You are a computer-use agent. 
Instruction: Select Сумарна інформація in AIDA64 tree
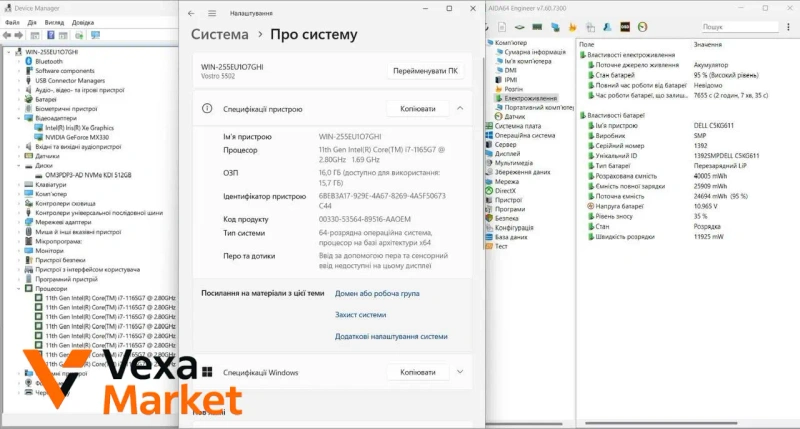pyautogui.click(x=535, y=52)
